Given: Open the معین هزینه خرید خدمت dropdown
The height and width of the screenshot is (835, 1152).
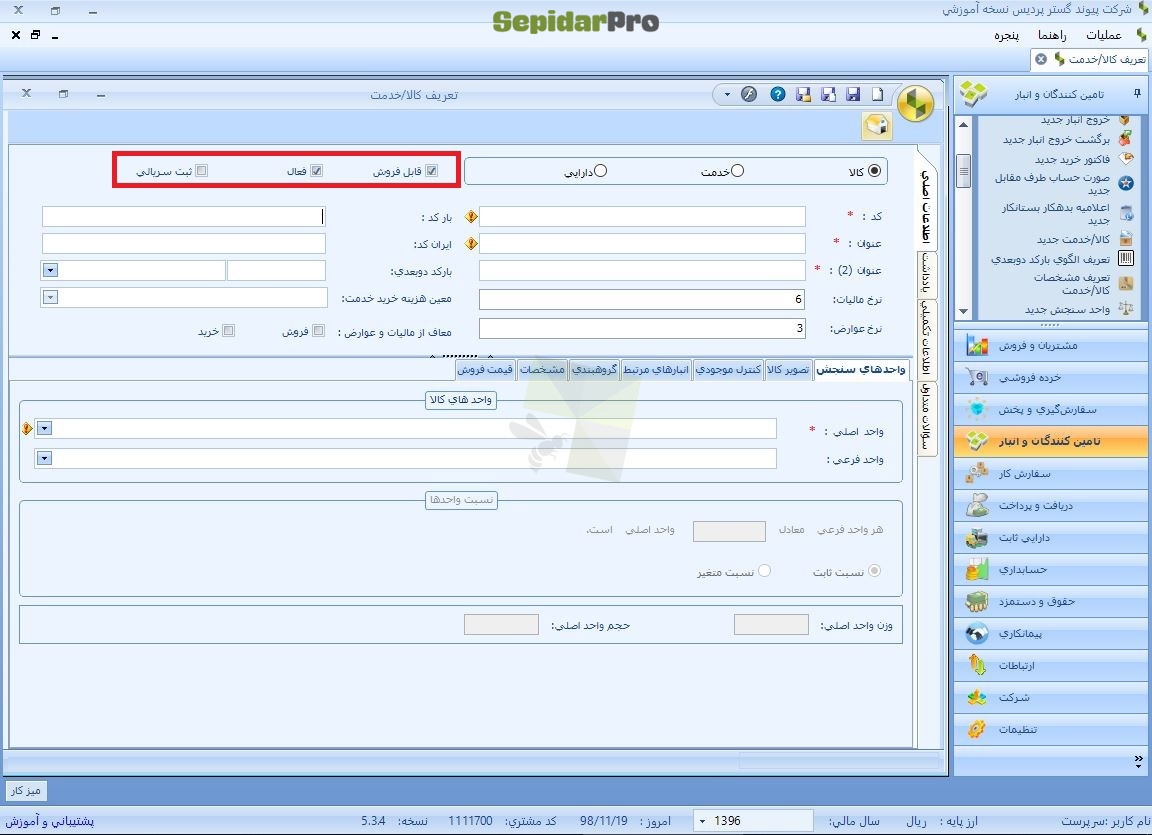Looking at the screenshot, I should pos(50,297).
